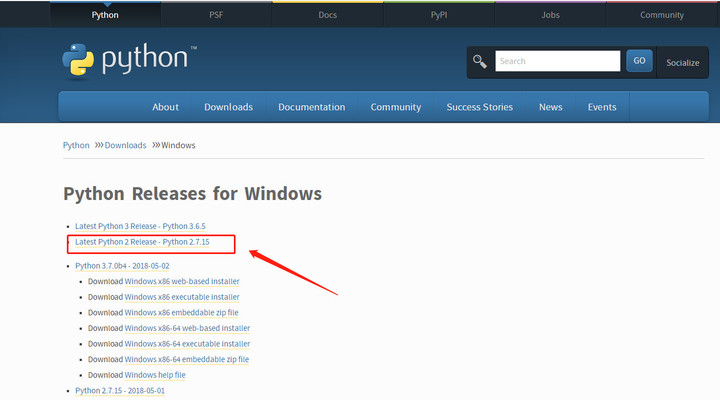Click the Windows breadcrumb text

click(x=178, y=145)
